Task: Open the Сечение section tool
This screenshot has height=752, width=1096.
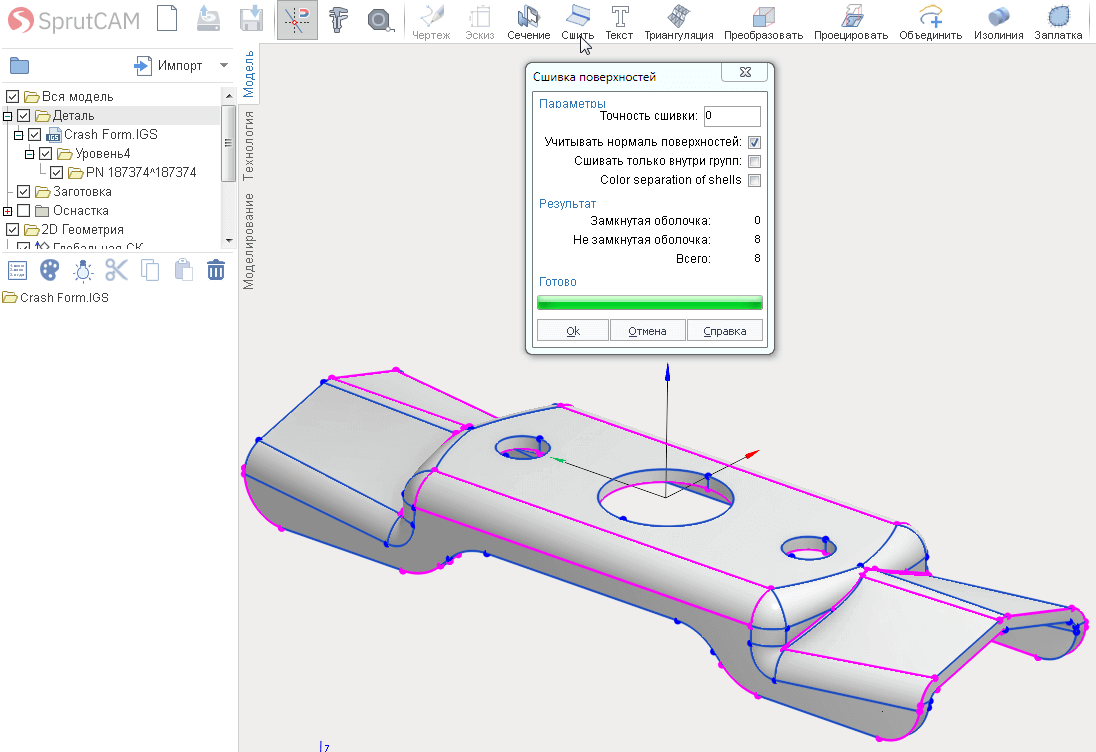Action: [x=528, y=23]
